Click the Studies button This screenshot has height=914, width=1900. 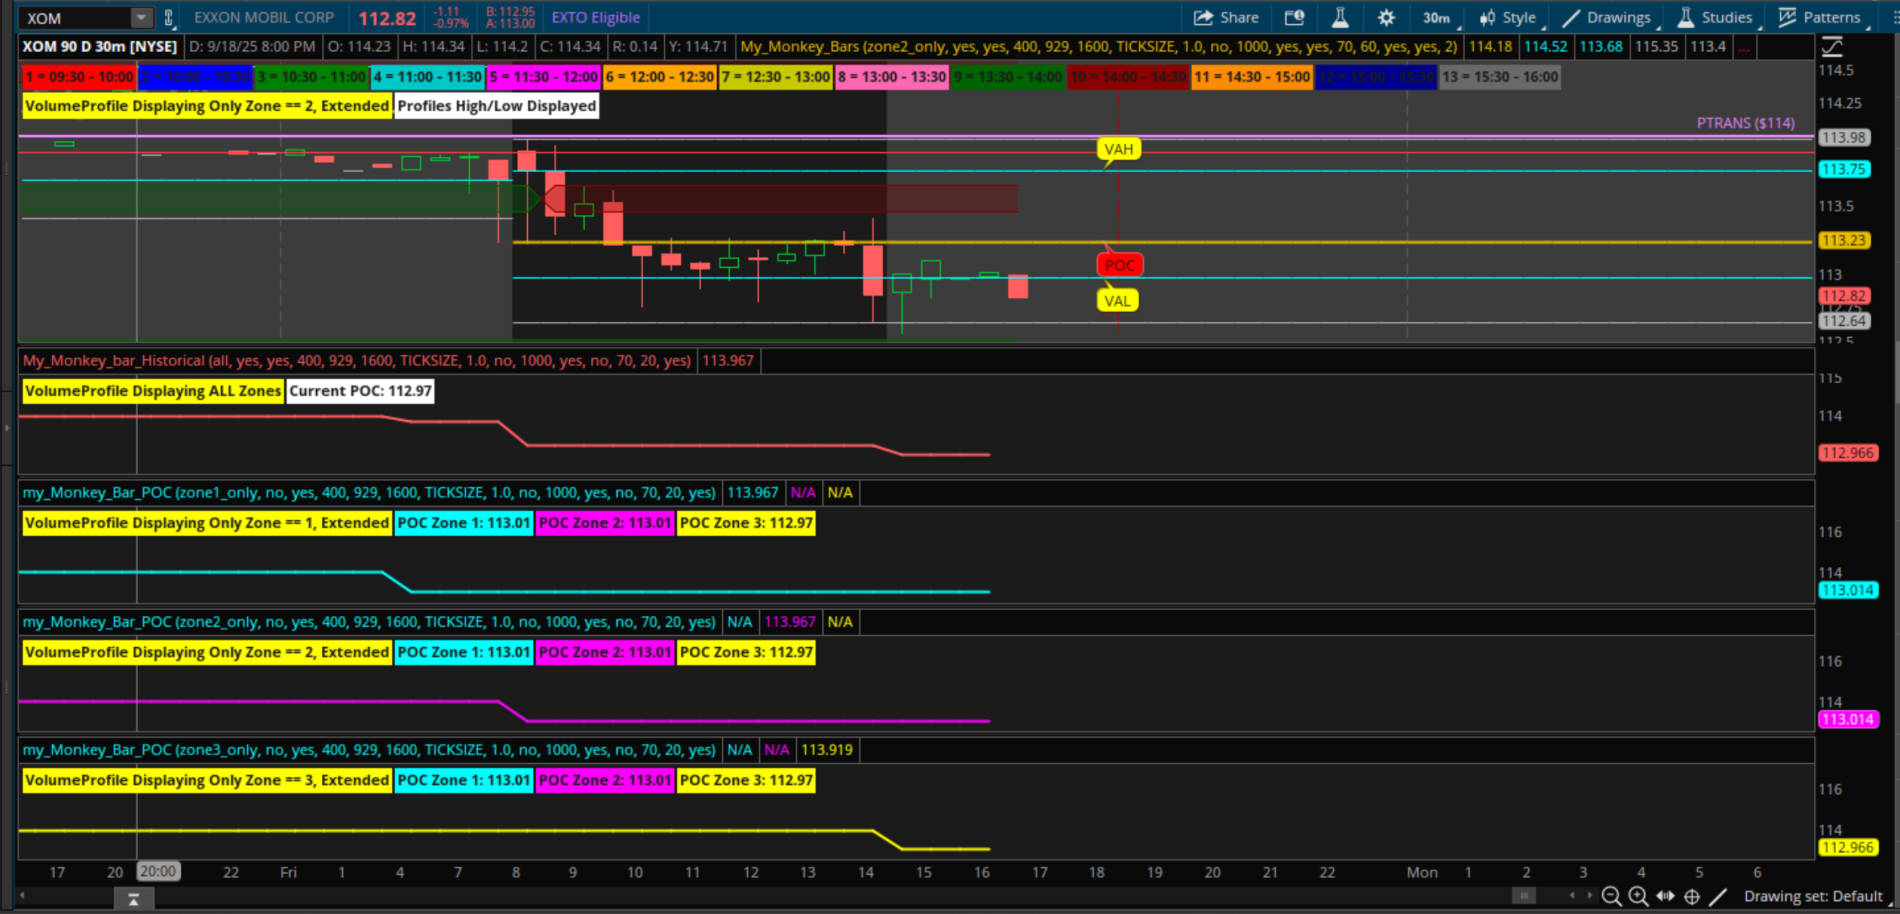(x=1715, y=17)
